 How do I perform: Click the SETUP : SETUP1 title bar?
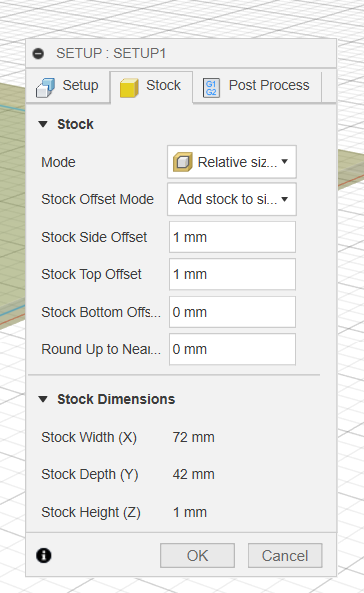(181, 54)
